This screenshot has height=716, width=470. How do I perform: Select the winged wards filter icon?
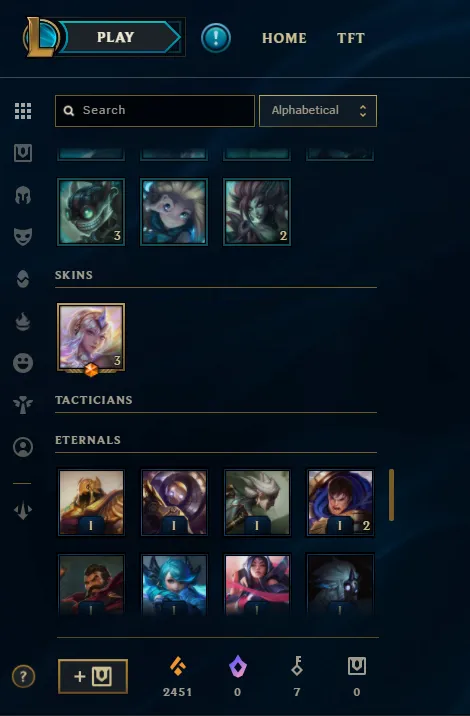pos(23,405)
